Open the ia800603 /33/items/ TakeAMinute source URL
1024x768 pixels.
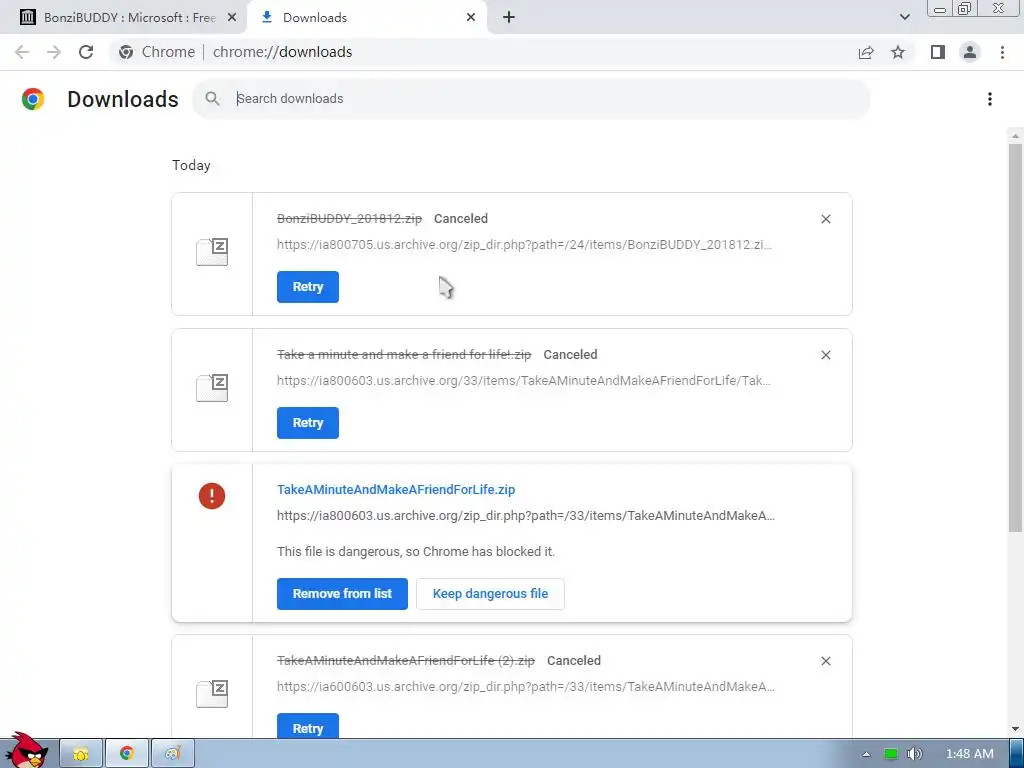click(524, 381)
